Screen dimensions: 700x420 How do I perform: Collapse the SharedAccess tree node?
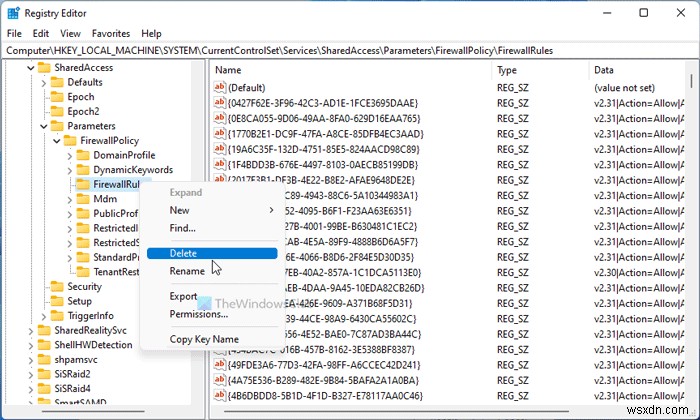tap(30, 68)
